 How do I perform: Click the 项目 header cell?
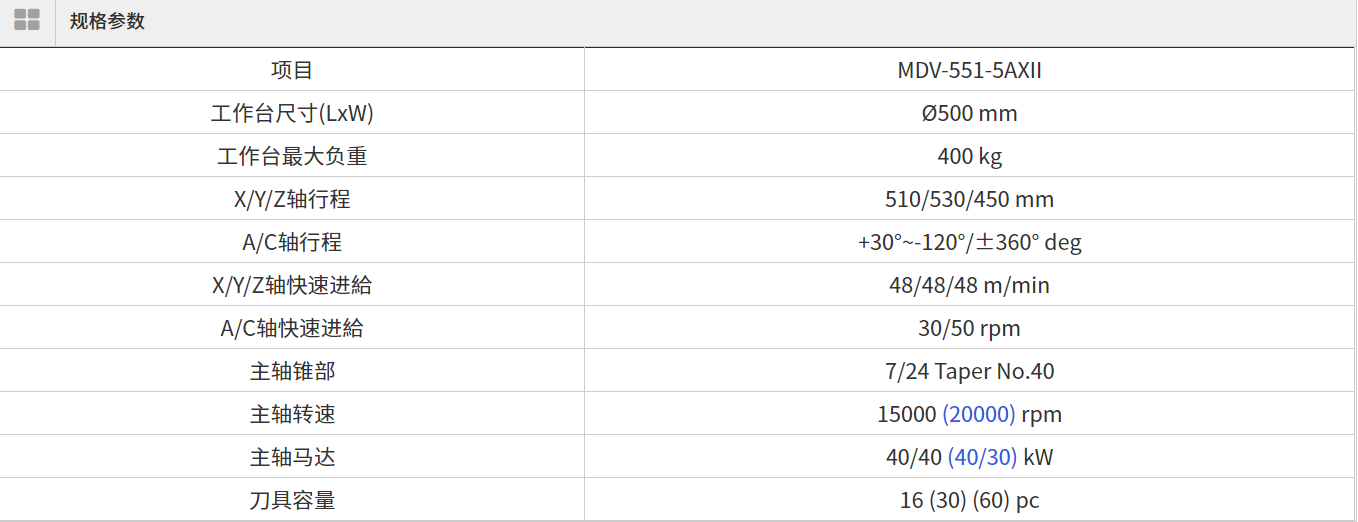(292, 70)
